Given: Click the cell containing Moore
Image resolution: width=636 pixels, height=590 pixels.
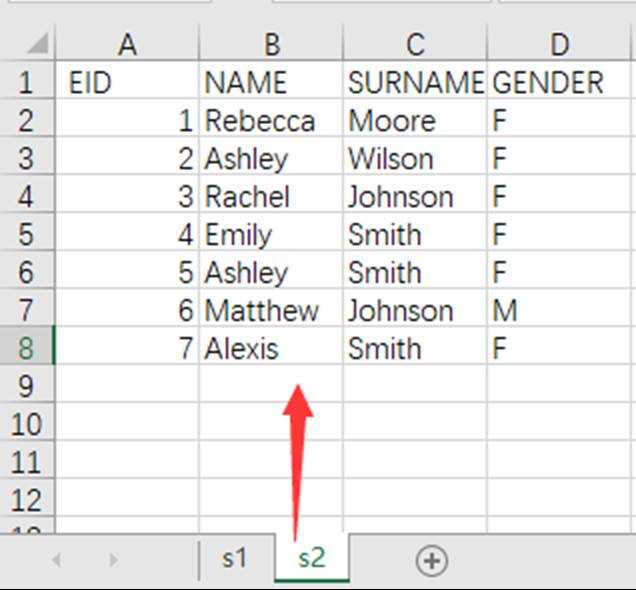Looking at the screenshot, I should (415, 119).
